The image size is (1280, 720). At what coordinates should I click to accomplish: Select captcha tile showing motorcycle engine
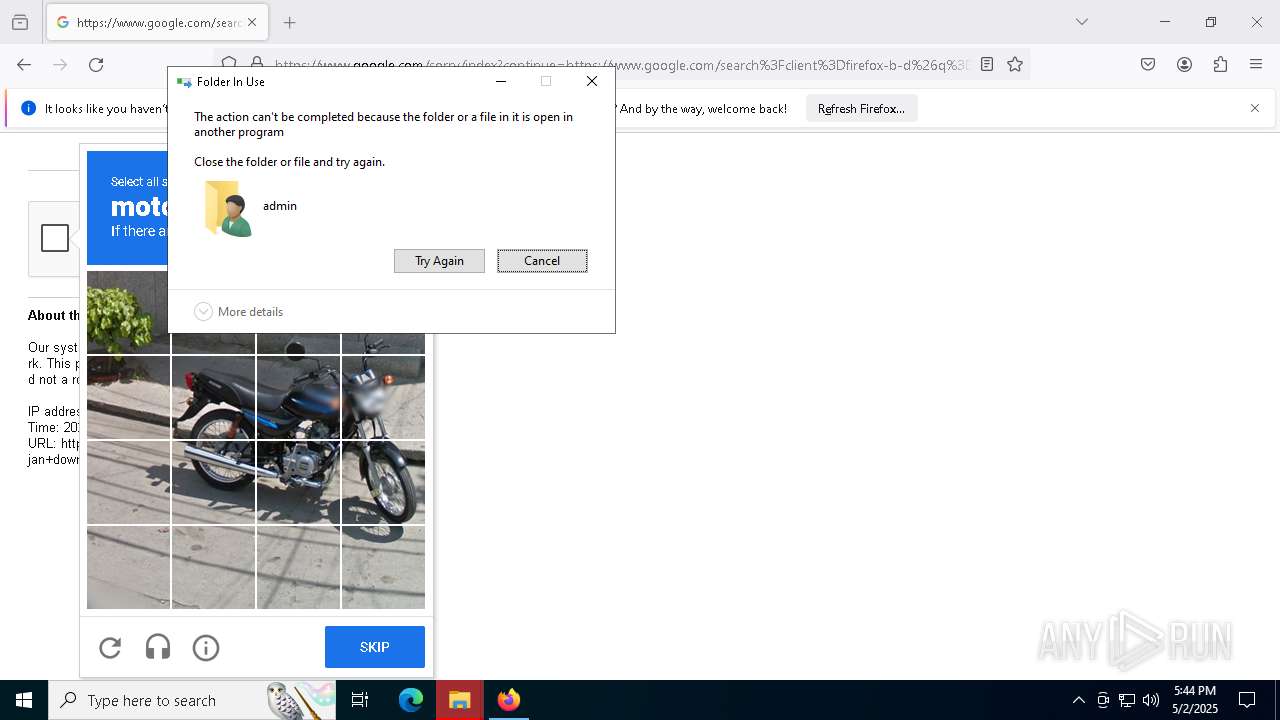click(298, 483)
